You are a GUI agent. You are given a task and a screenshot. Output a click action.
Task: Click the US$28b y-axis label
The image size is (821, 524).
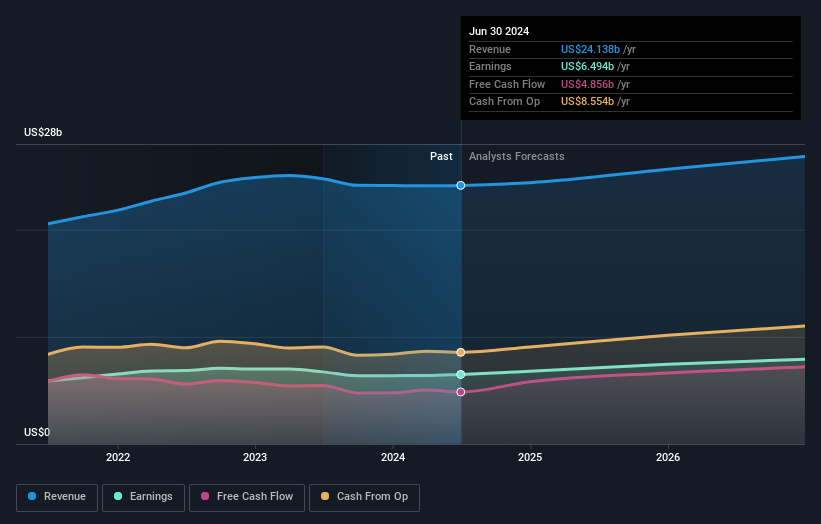tap(43, 132)
